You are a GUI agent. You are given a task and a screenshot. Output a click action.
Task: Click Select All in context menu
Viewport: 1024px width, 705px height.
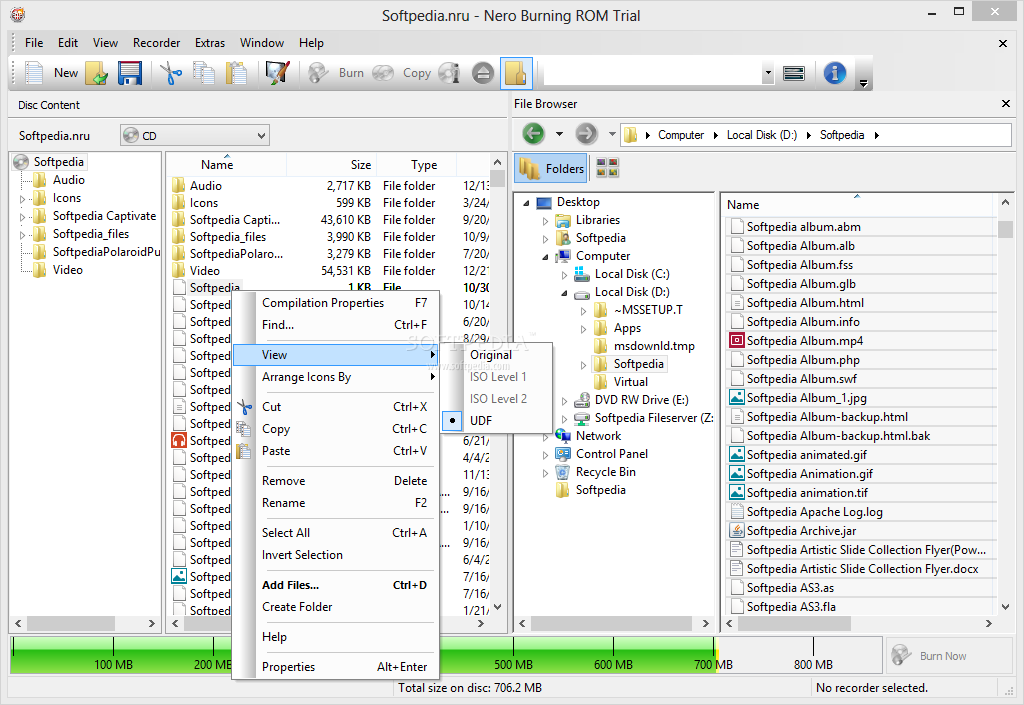click(336, 533)
